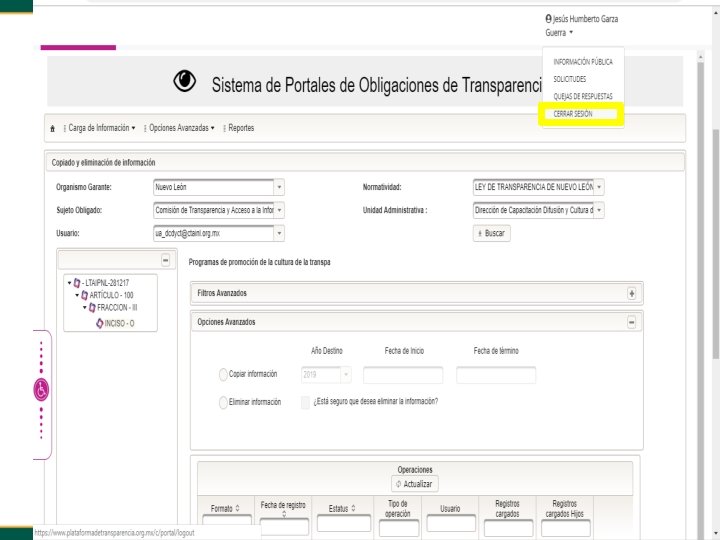Collapse the tree panel with minus icon
Viewport: 720px width, 540px height.
point(166,260)
